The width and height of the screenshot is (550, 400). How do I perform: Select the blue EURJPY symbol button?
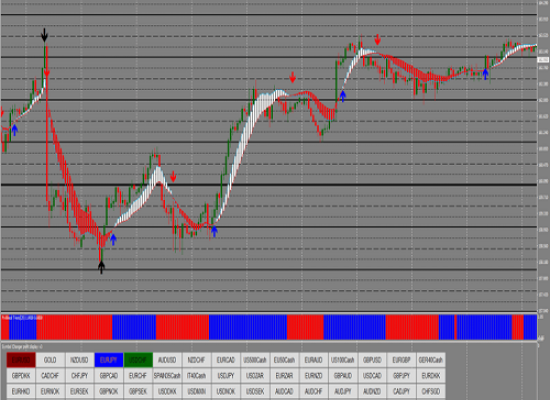[109, 360]
